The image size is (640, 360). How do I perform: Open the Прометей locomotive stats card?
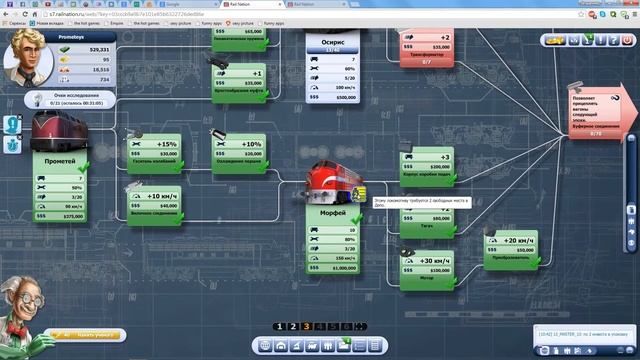tap(60, 187)
